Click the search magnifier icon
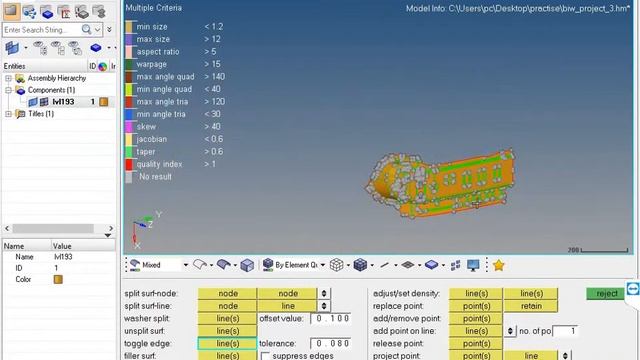Viewport: 640px width, 360px height. tap(86, 29)
